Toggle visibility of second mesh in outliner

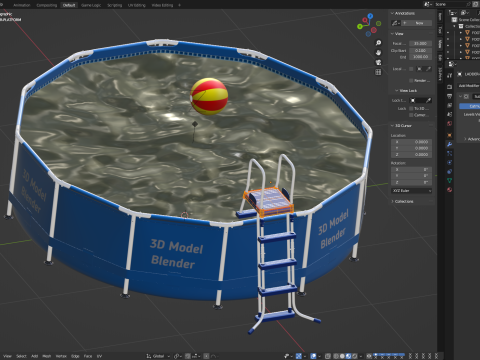coord(448,39)
